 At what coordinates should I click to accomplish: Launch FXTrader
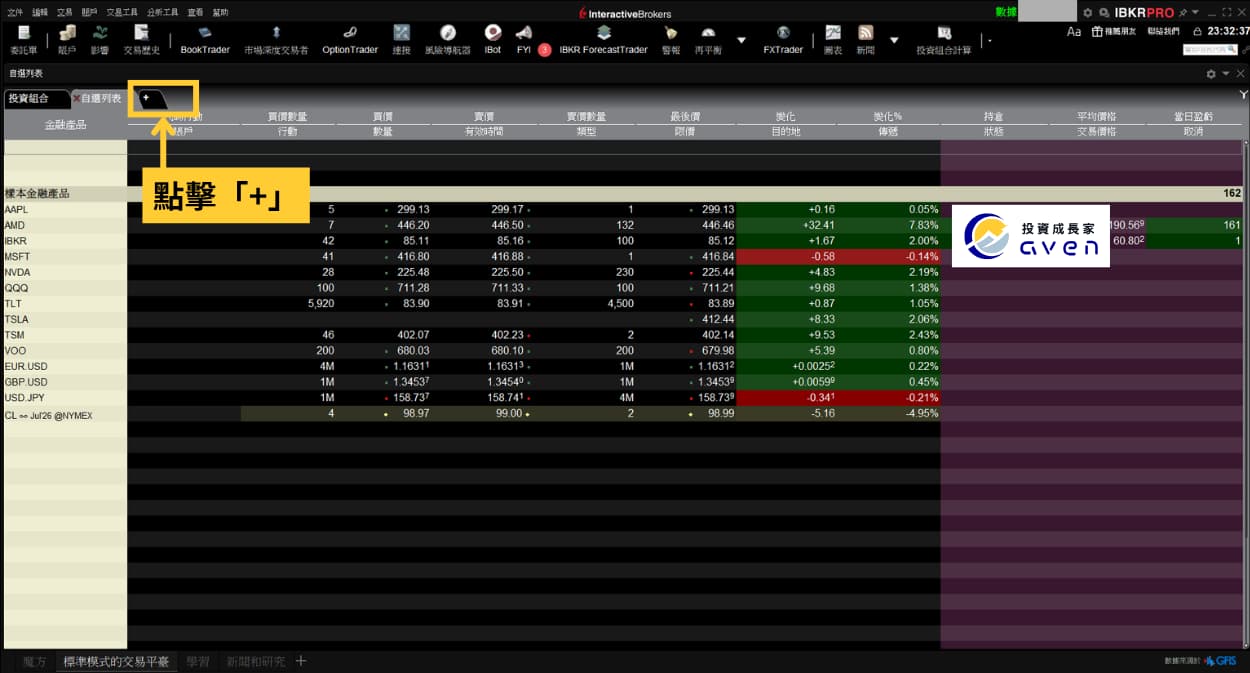783,40
